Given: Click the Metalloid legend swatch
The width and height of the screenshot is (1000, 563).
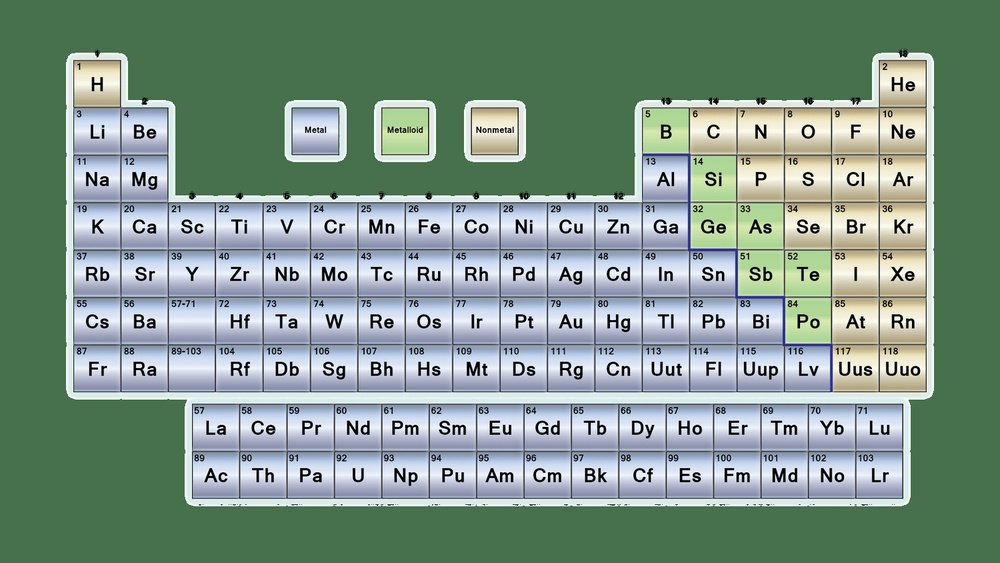Looking at the screenshot, I should (x=405, y=131).
